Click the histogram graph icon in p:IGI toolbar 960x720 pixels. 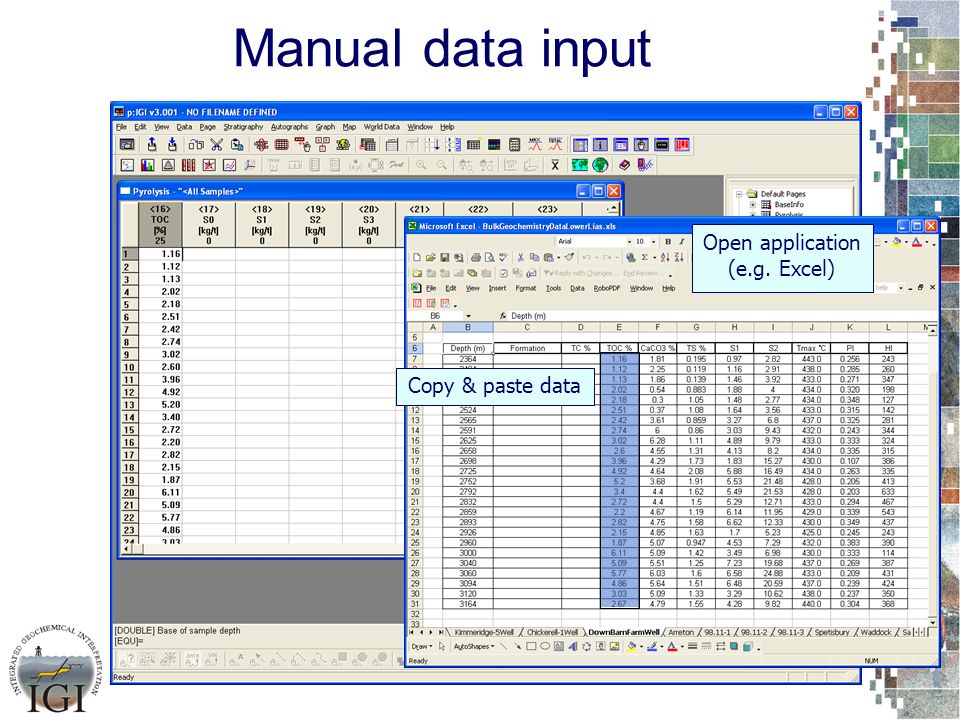tap(148, 165)
